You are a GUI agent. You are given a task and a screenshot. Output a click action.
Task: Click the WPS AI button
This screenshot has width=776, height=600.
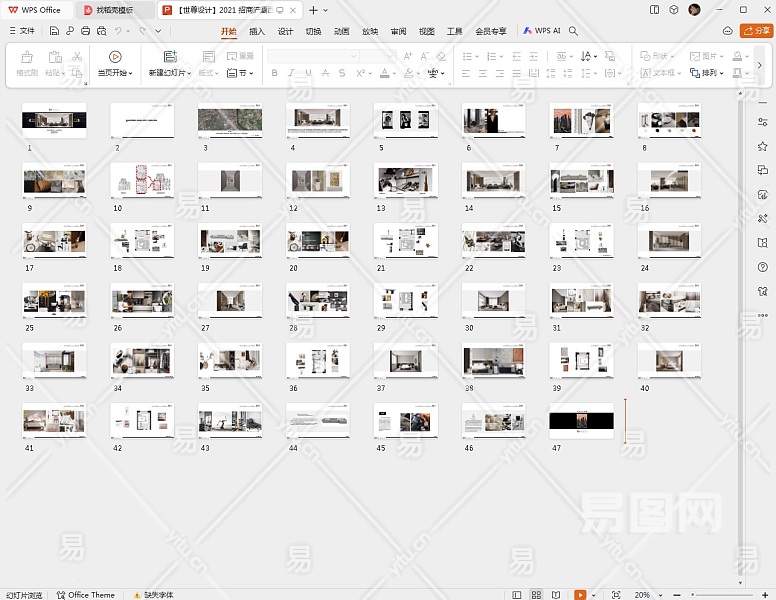pyautogui.click(x=542, y=31)
